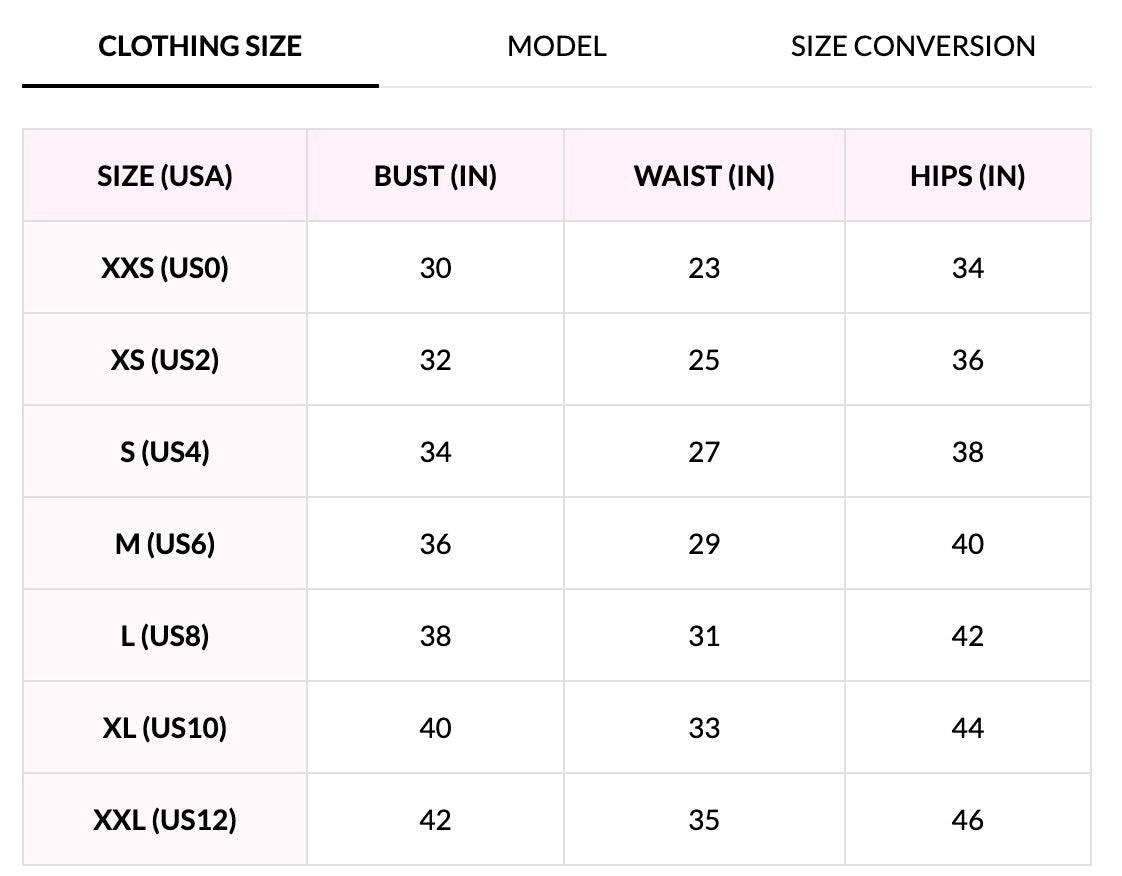Click the BUST (IN) column header

[x=435, y=176]
